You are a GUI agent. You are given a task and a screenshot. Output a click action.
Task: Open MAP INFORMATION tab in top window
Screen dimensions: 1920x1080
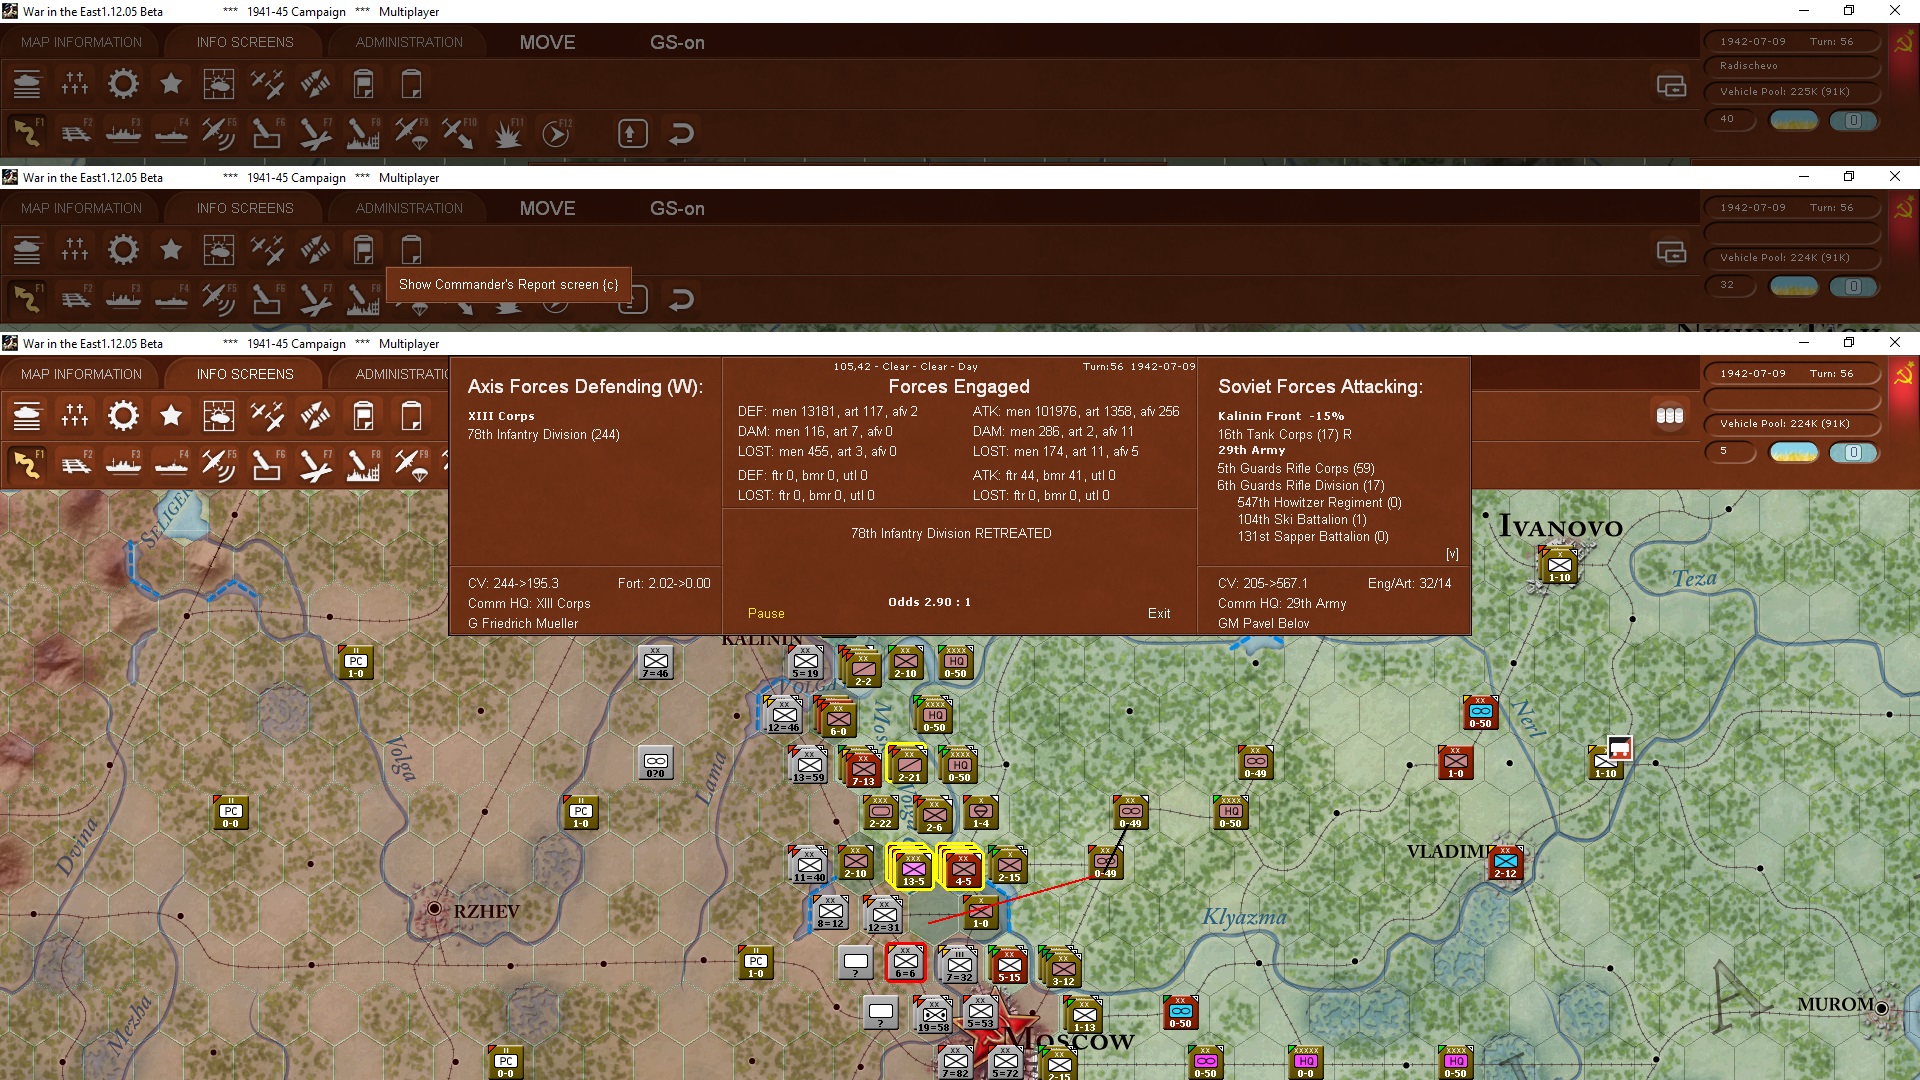click(x=81, y=42)
